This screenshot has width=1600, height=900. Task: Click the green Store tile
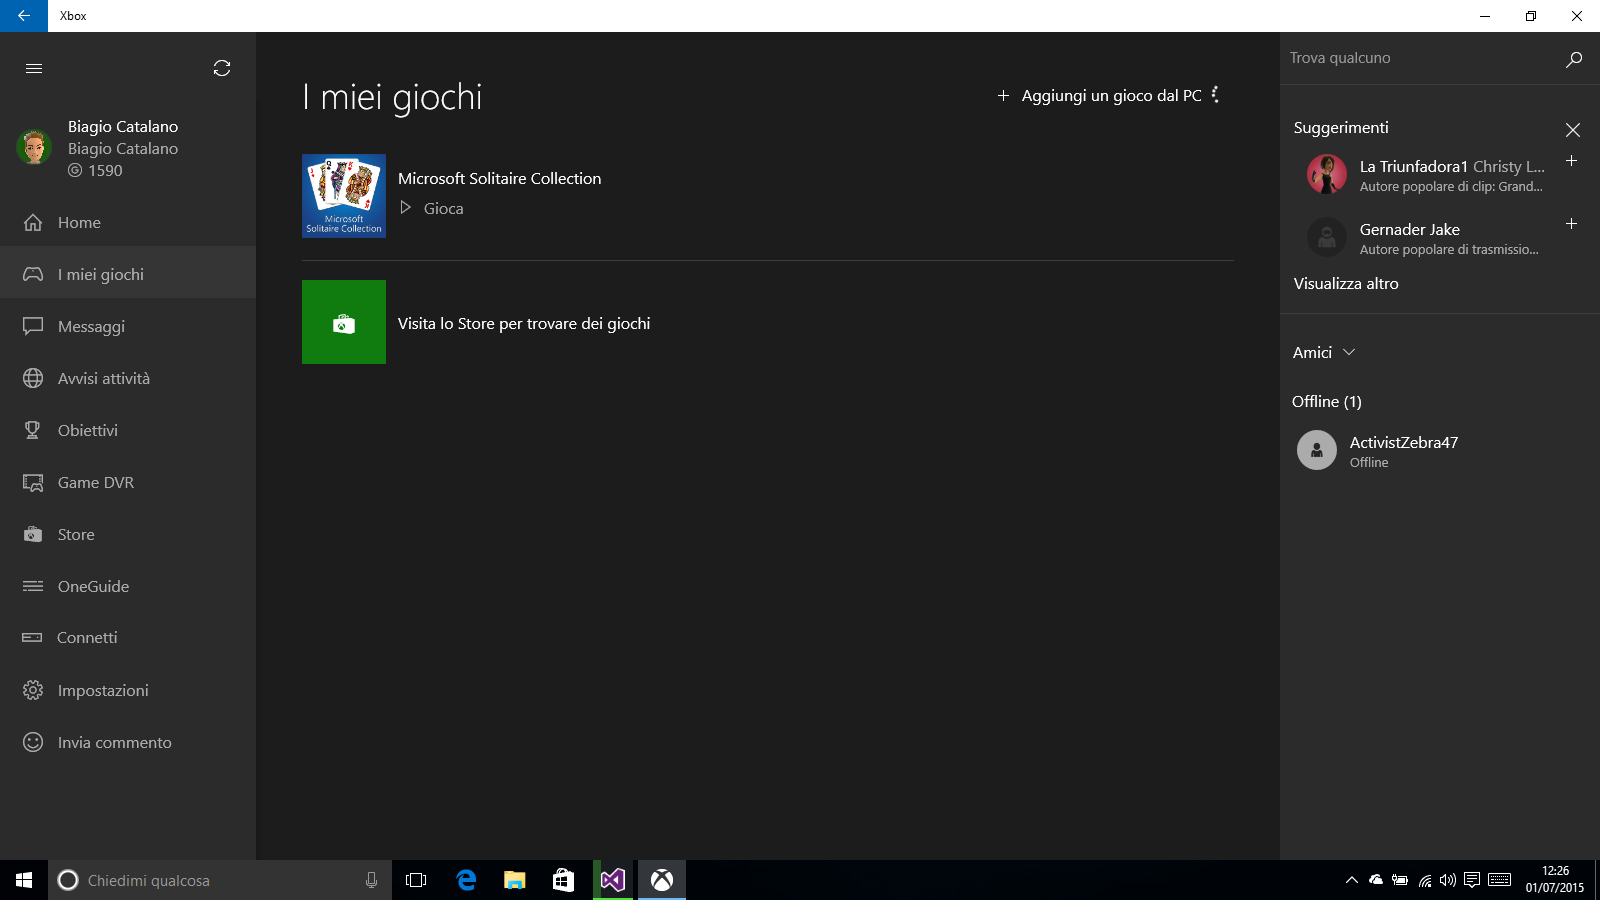click(344, 322)
